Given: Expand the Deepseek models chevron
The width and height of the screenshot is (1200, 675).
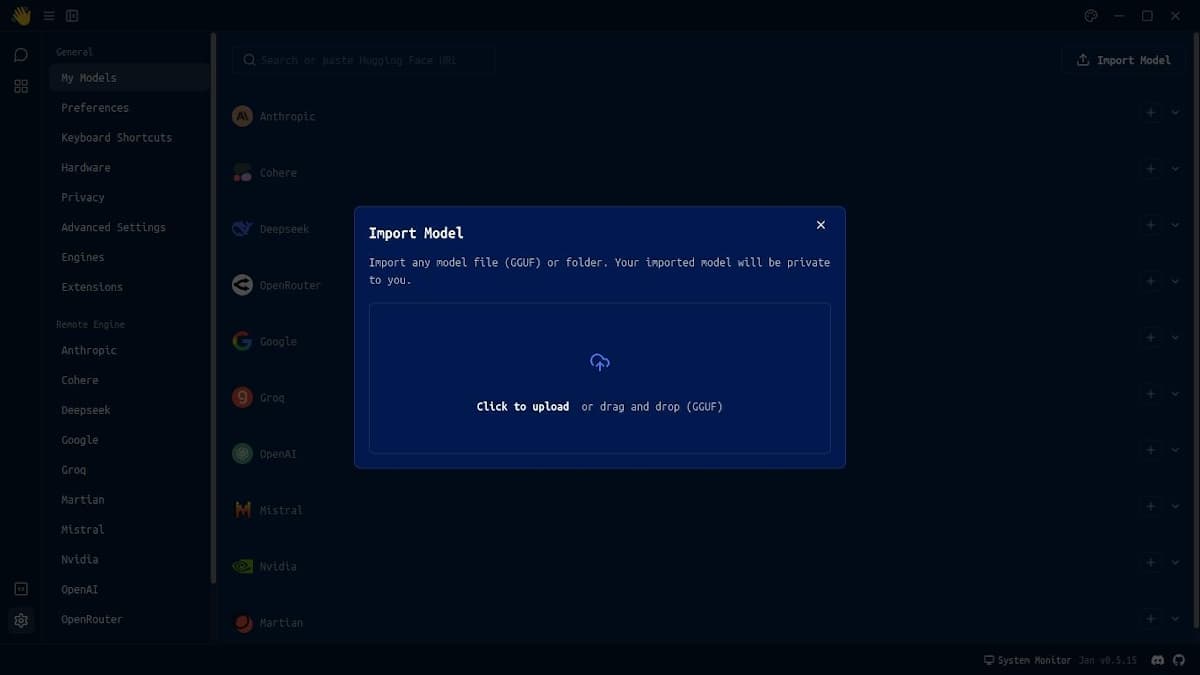Looking at the screenshot, I should coord(1176,225).
